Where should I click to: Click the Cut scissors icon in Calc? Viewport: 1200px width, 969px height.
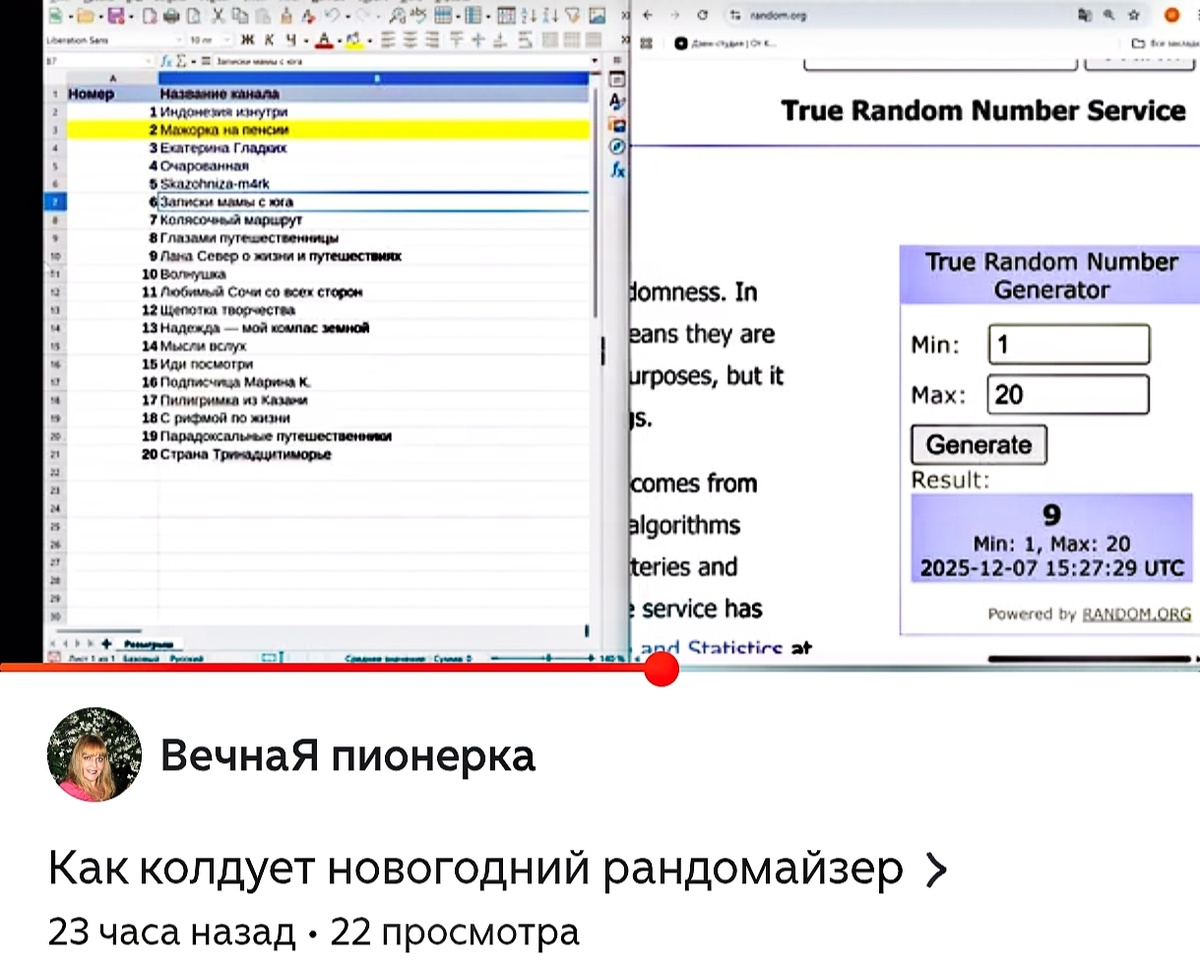(x=218, y=16)
